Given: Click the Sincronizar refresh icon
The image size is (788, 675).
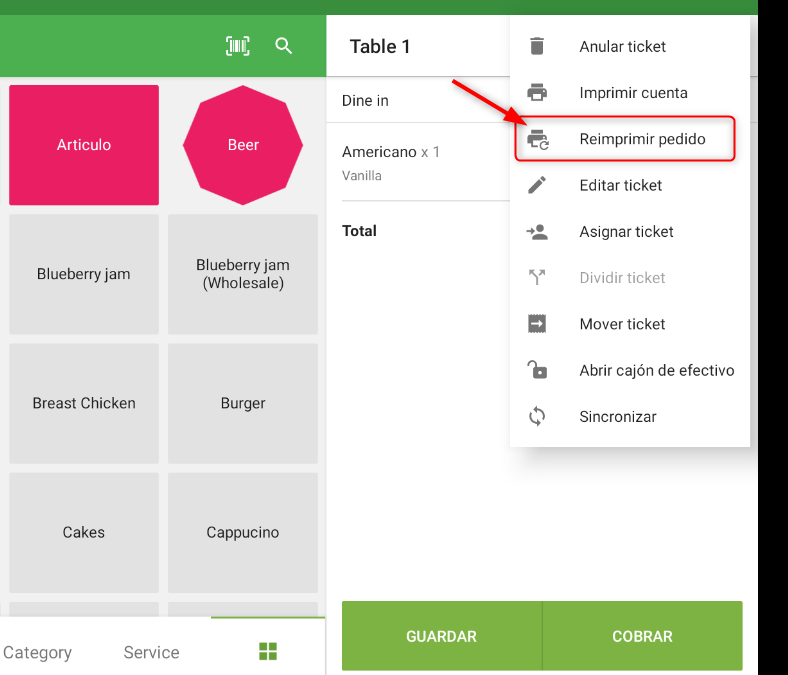Looking at the screenshot, I should (537, 416).
